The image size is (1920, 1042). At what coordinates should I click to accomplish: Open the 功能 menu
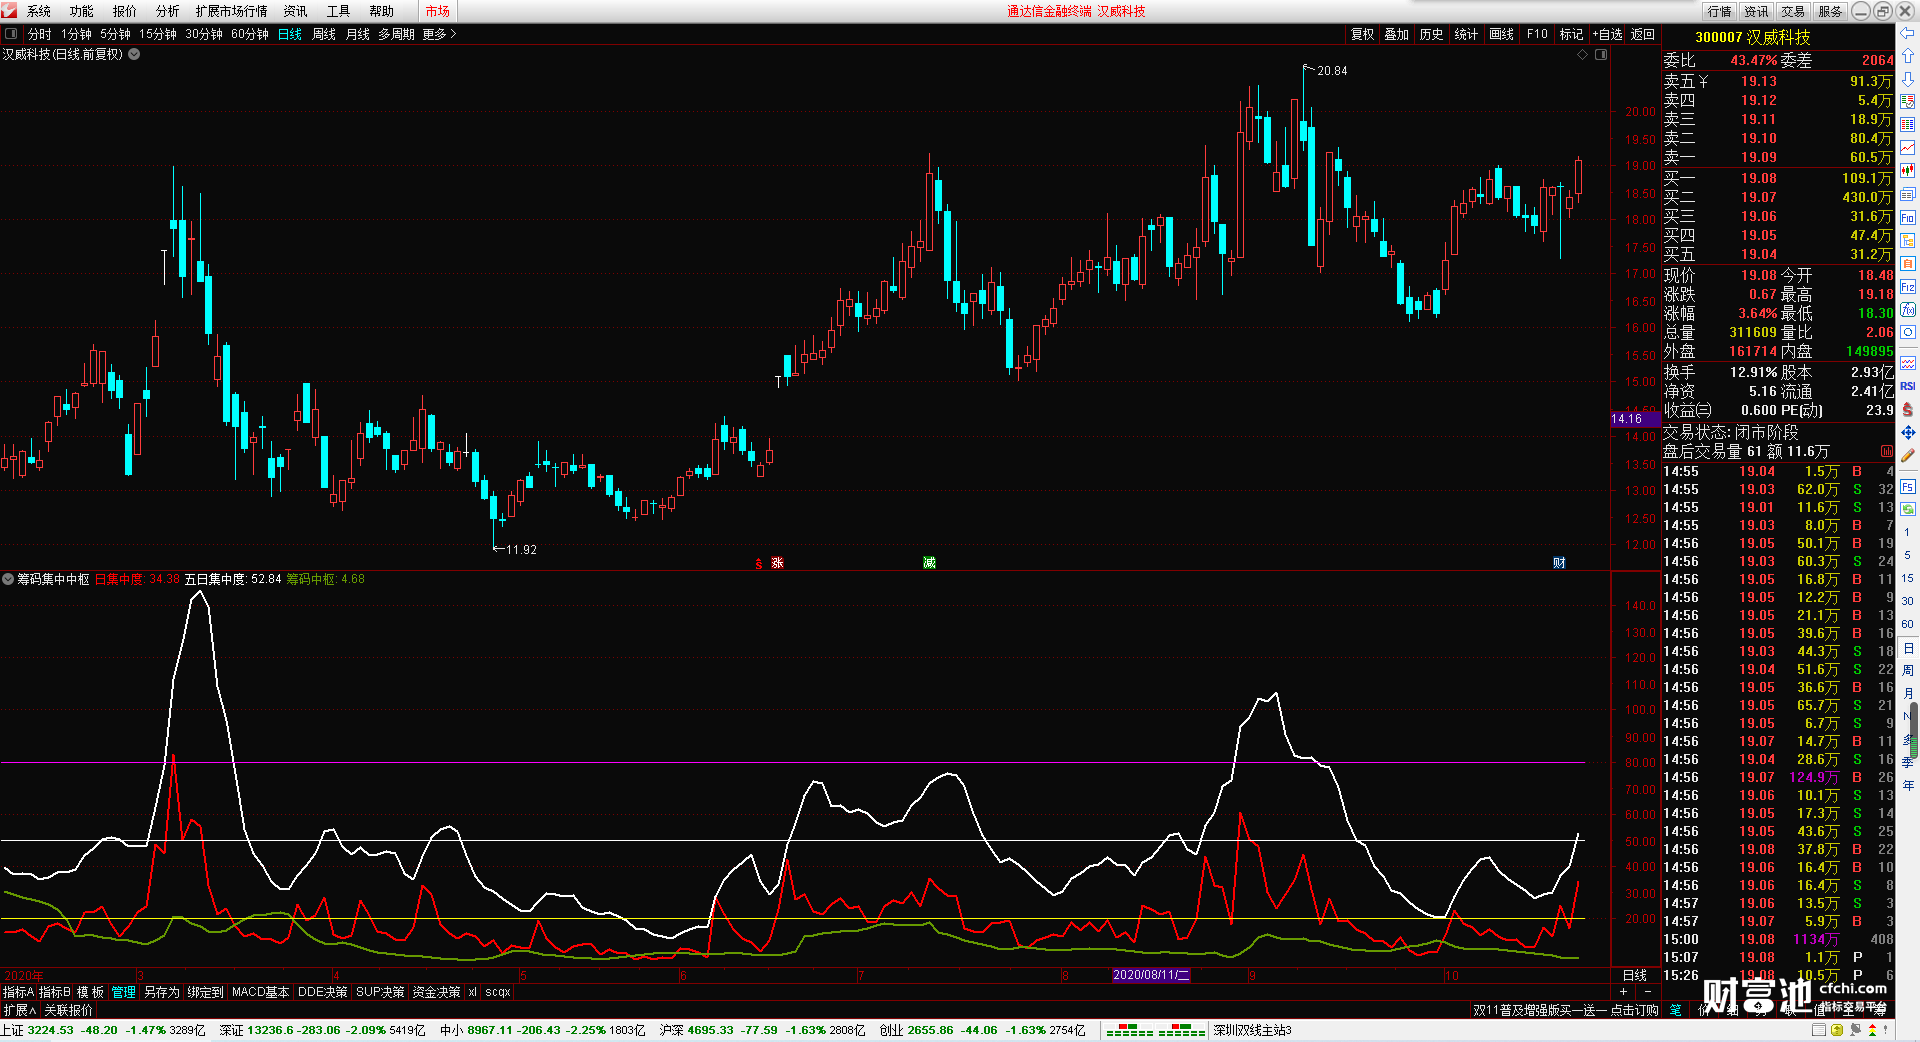pos(82,11)
